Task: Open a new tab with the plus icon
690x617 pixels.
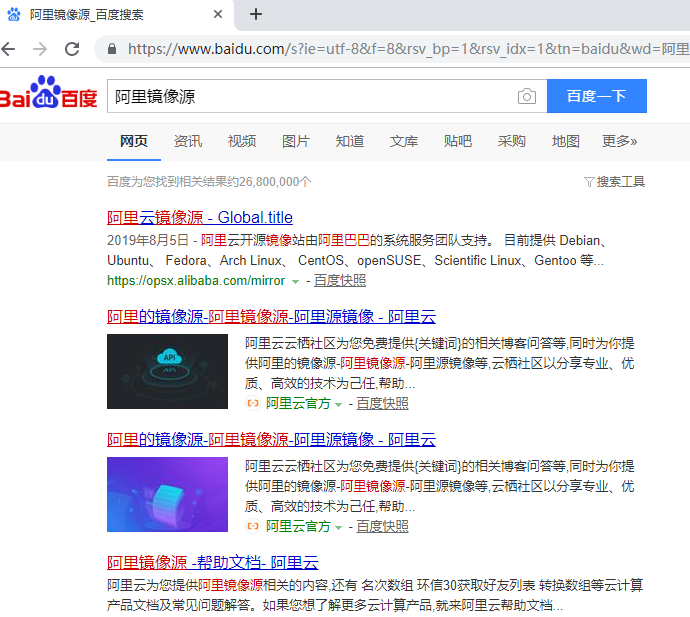Action: click(x=256, y=15)
